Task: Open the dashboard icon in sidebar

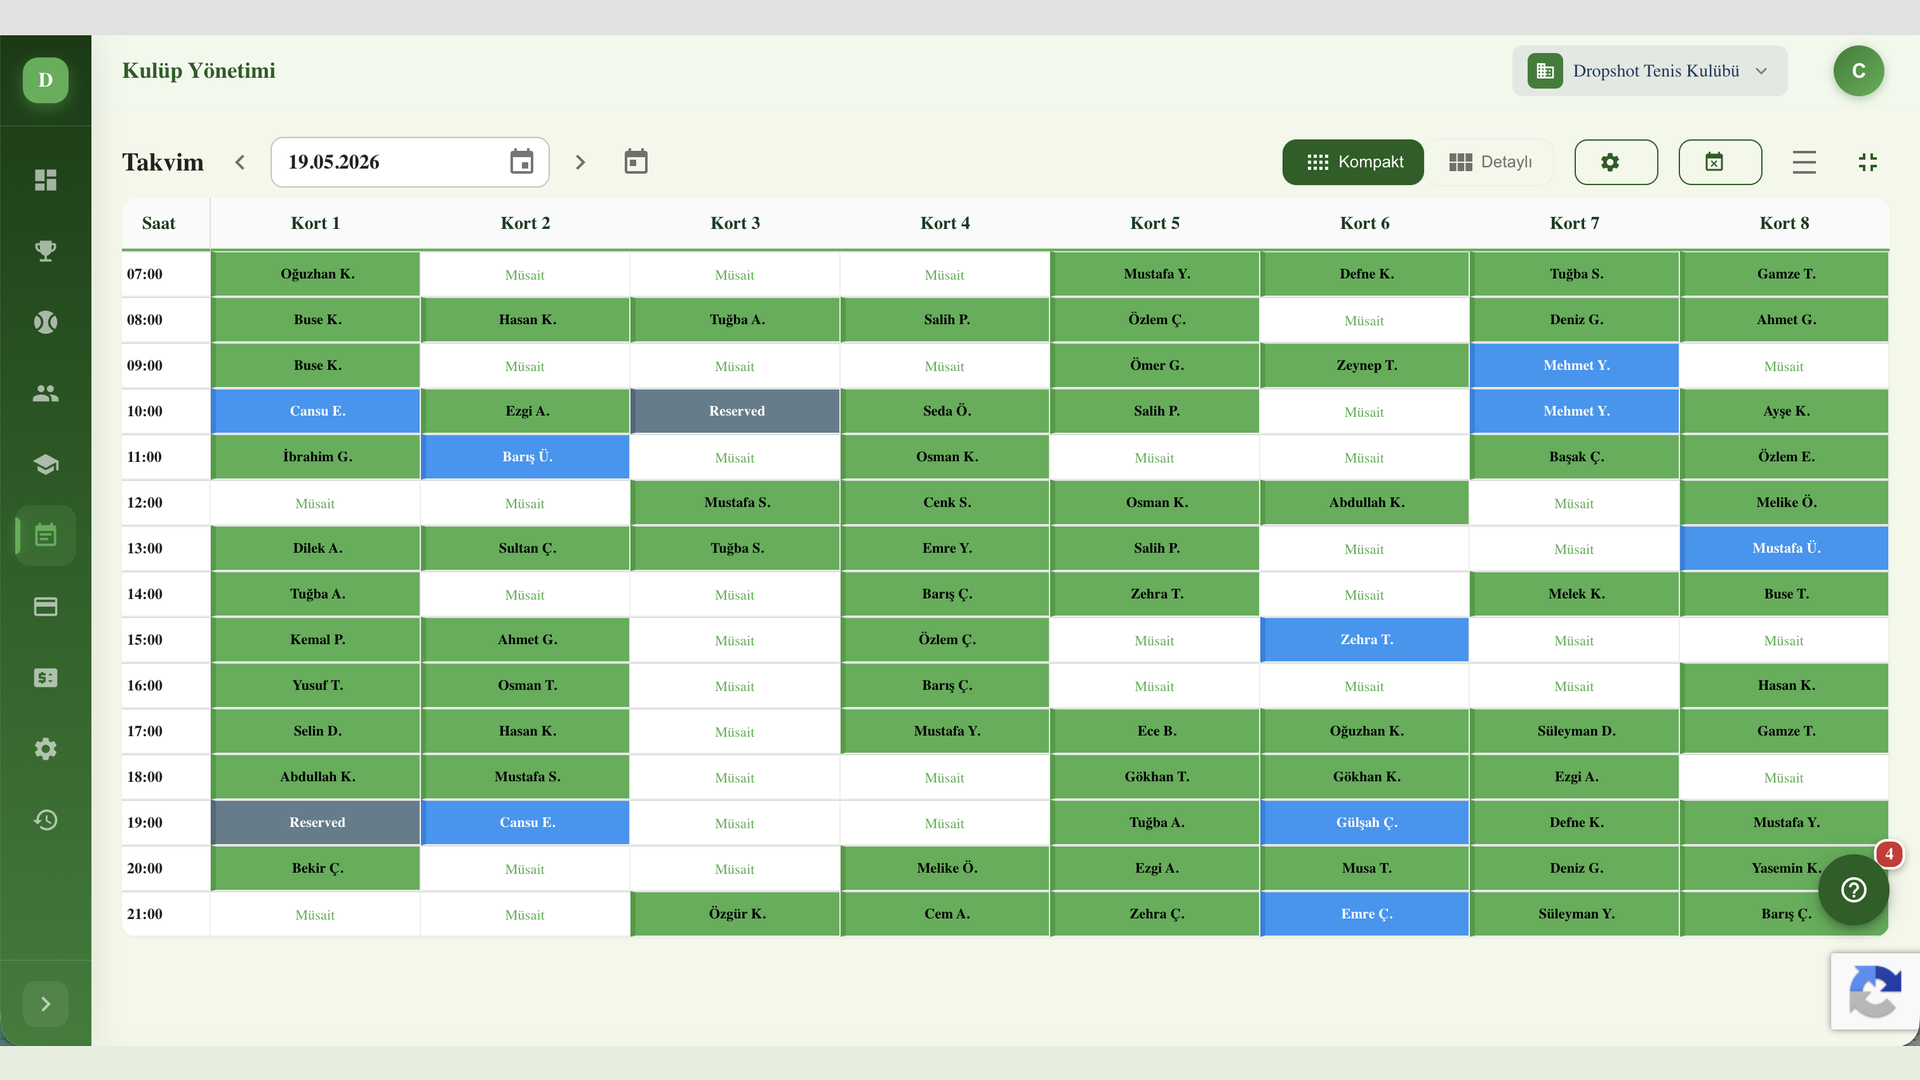Action: click(45, 180)
